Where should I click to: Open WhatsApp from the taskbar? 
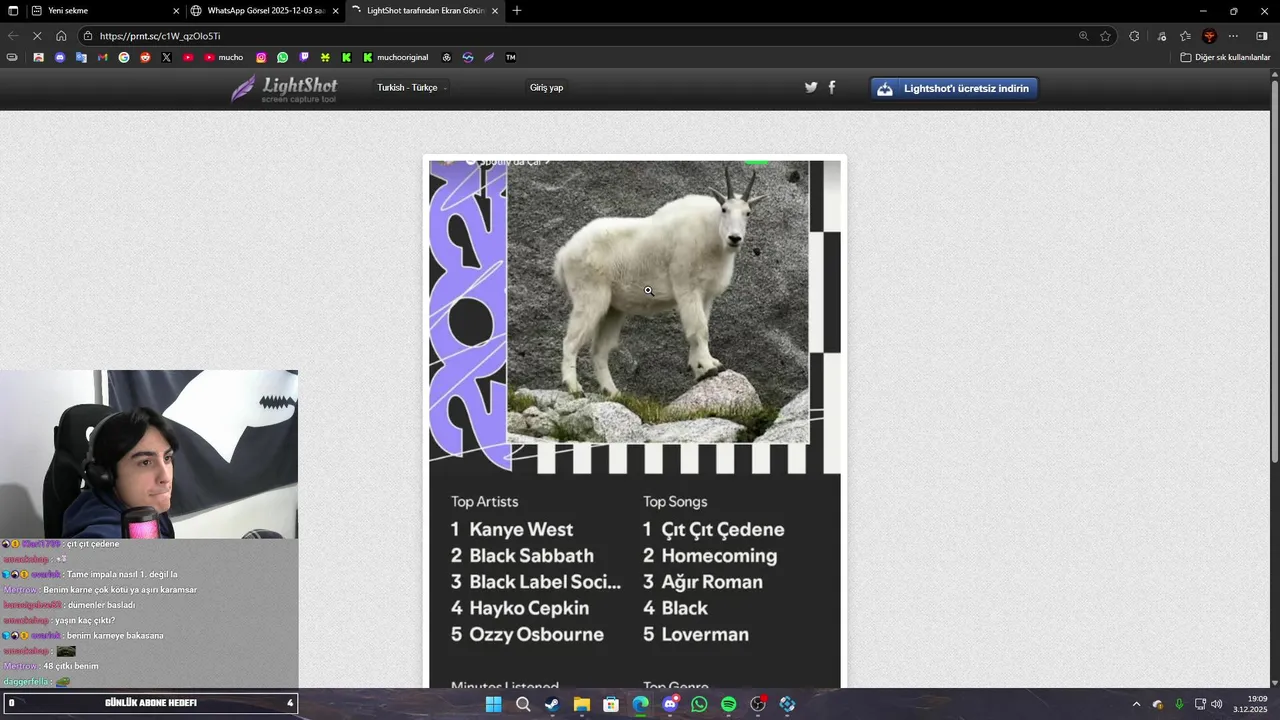click(699, 704)
